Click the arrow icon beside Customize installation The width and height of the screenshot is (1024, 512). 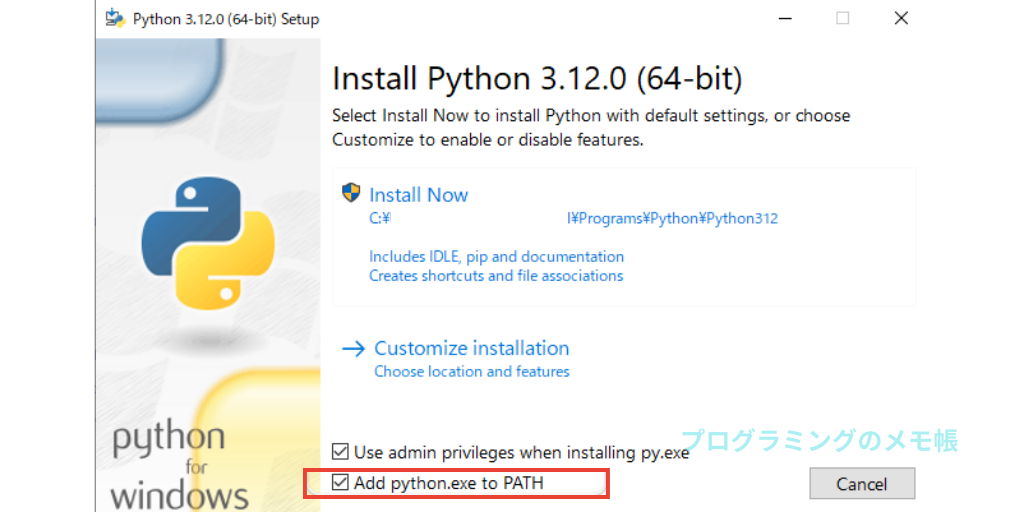pos(353,349)
